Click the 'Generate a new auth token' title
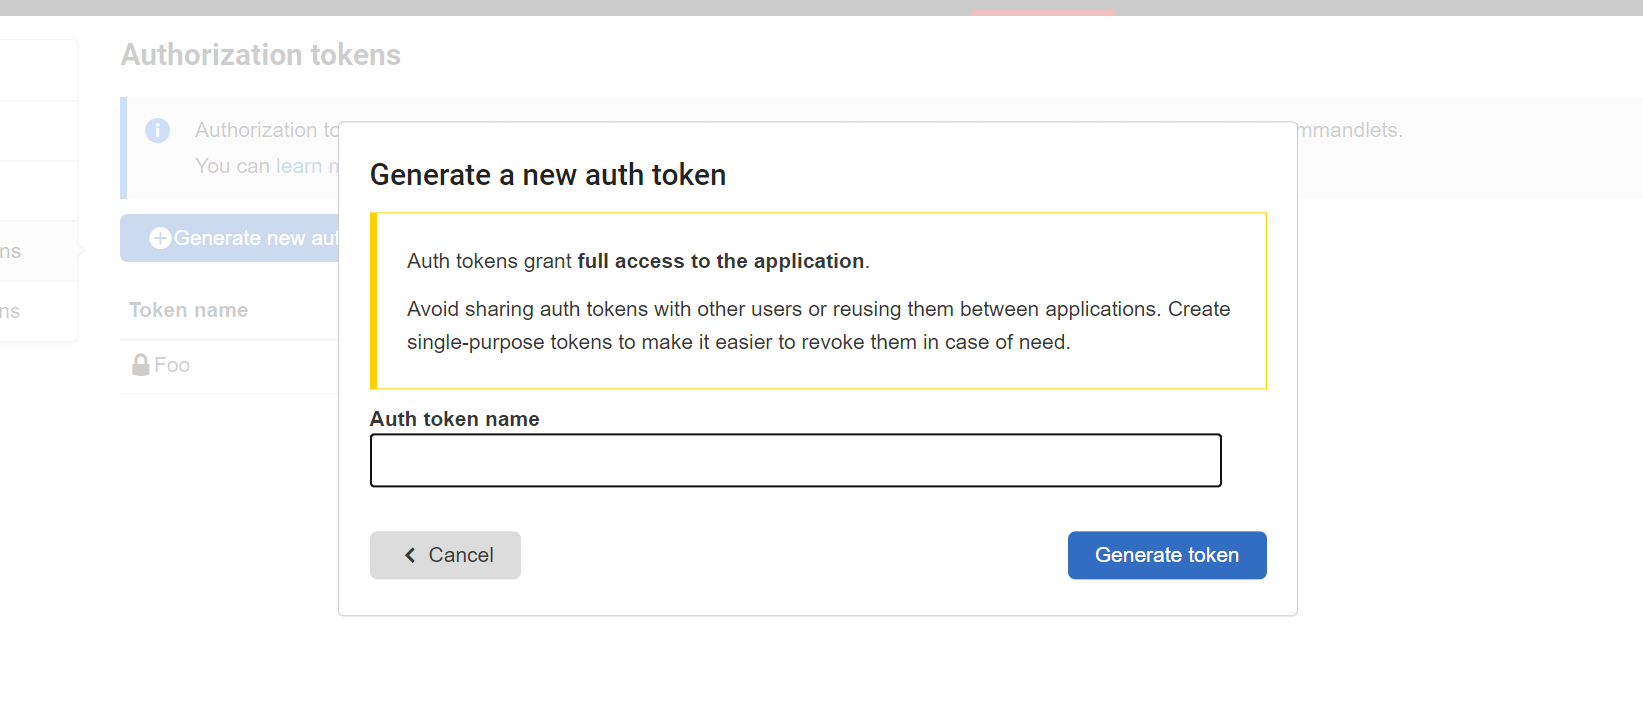Viewport: 1643px width, 720px height. (x=548, y=175)
